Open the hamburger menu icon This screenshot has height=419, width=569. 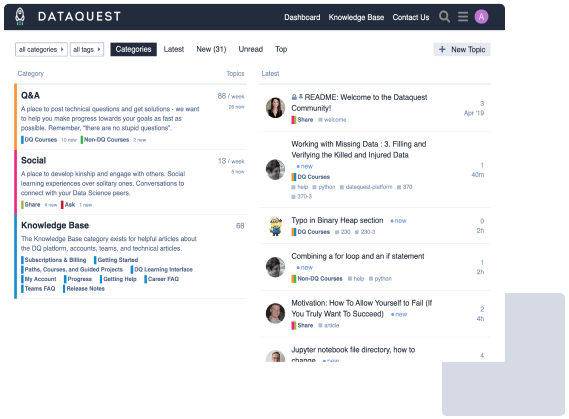463,17
